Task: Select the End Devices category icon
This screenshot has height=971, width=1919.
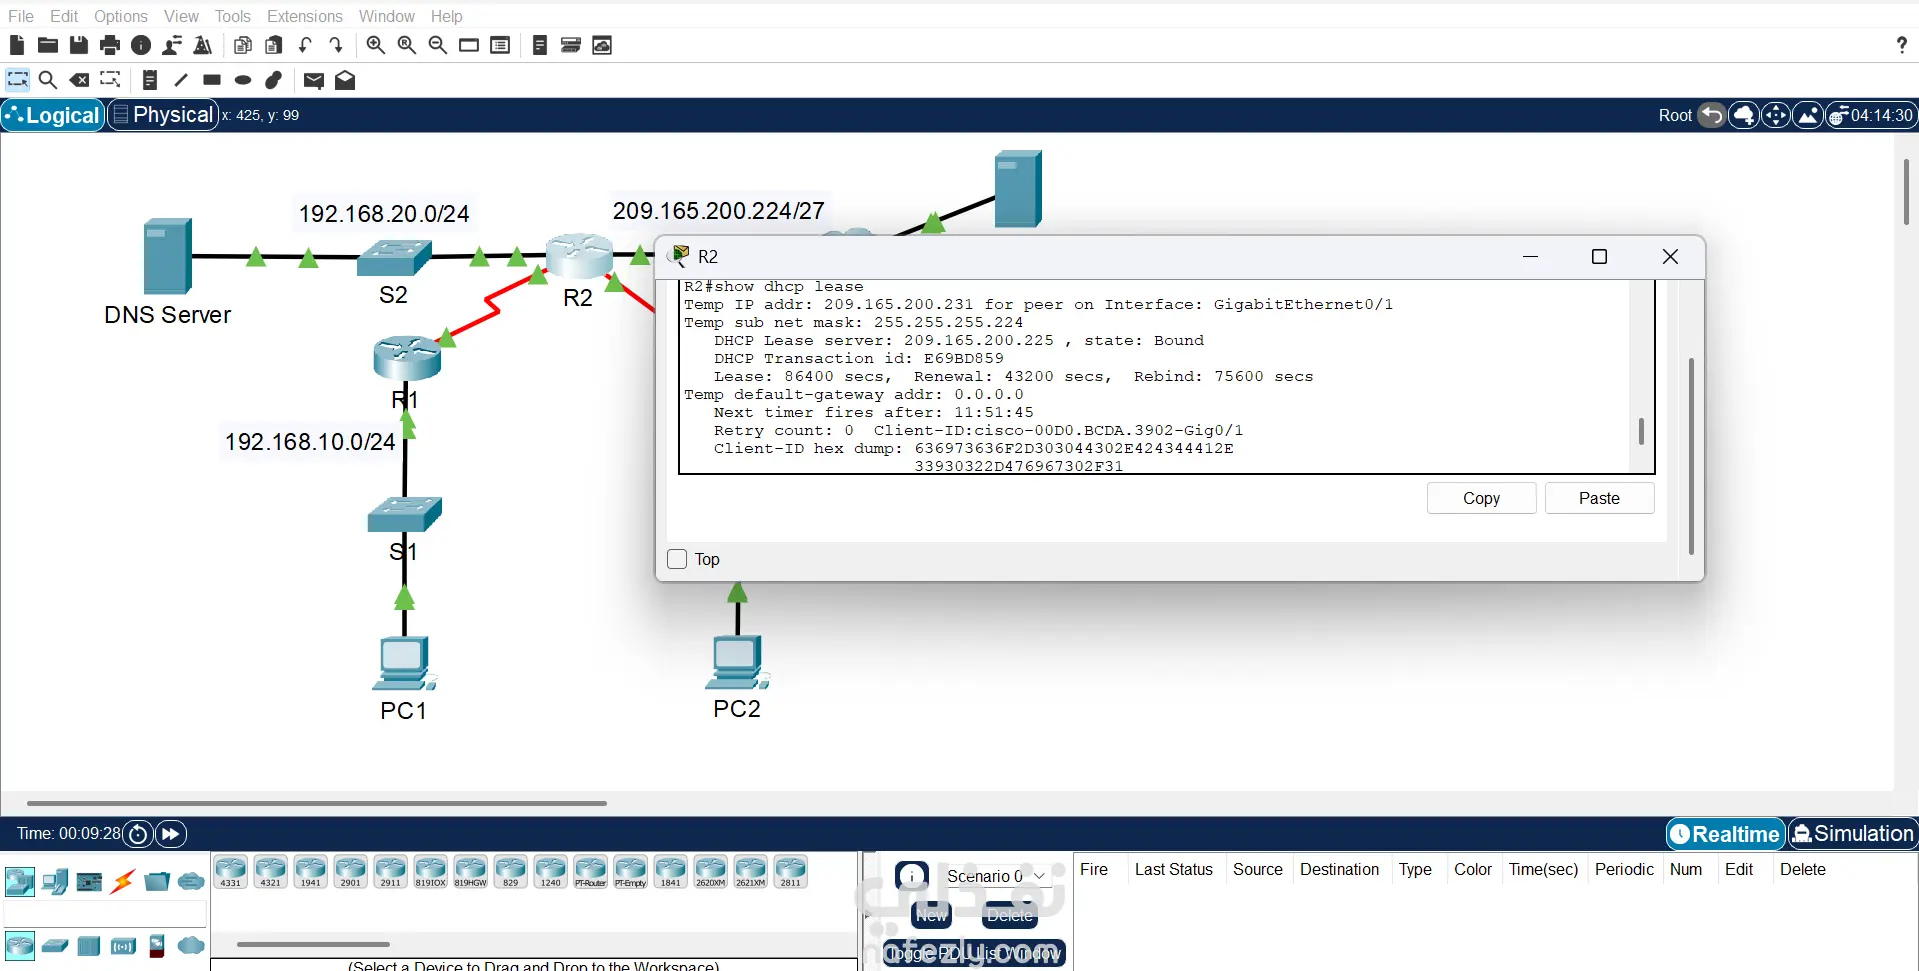Action: (x=55, y=881)
